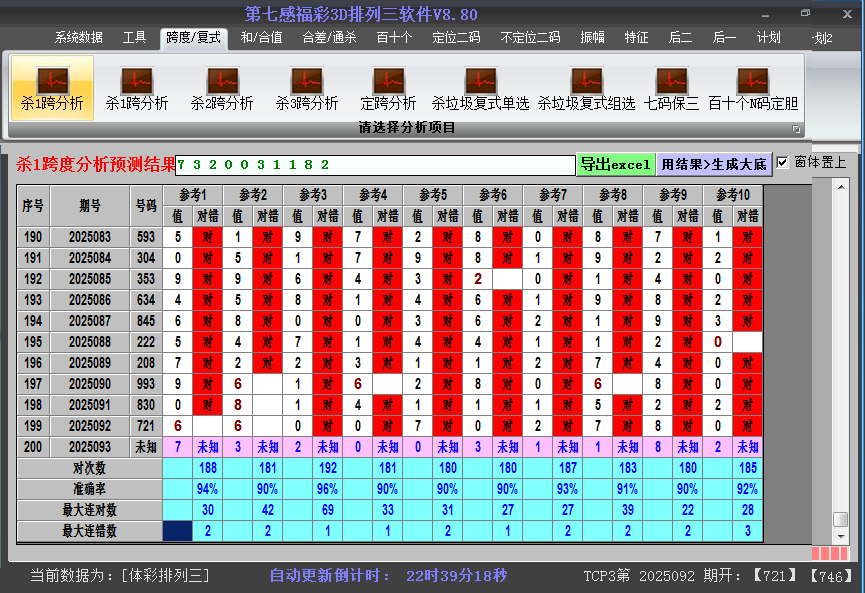Click the 准确率 row label

89,489
